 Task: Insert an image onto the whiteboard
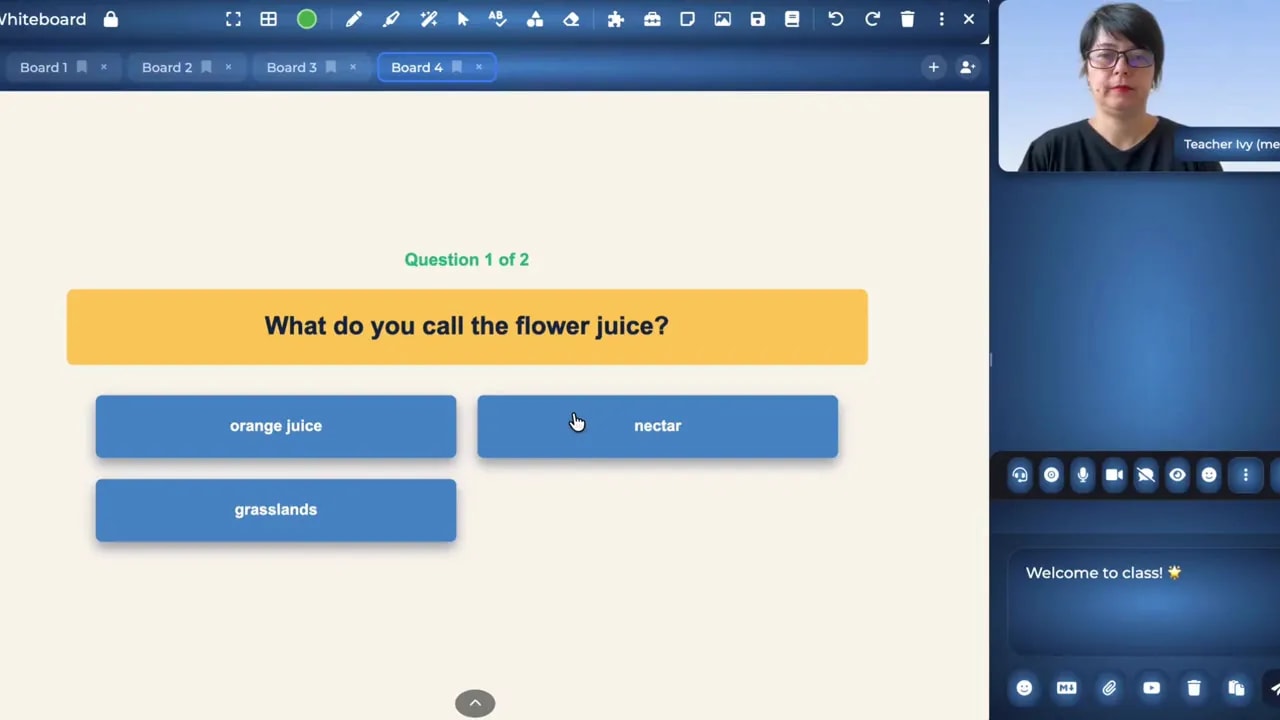tap(722, 19)
